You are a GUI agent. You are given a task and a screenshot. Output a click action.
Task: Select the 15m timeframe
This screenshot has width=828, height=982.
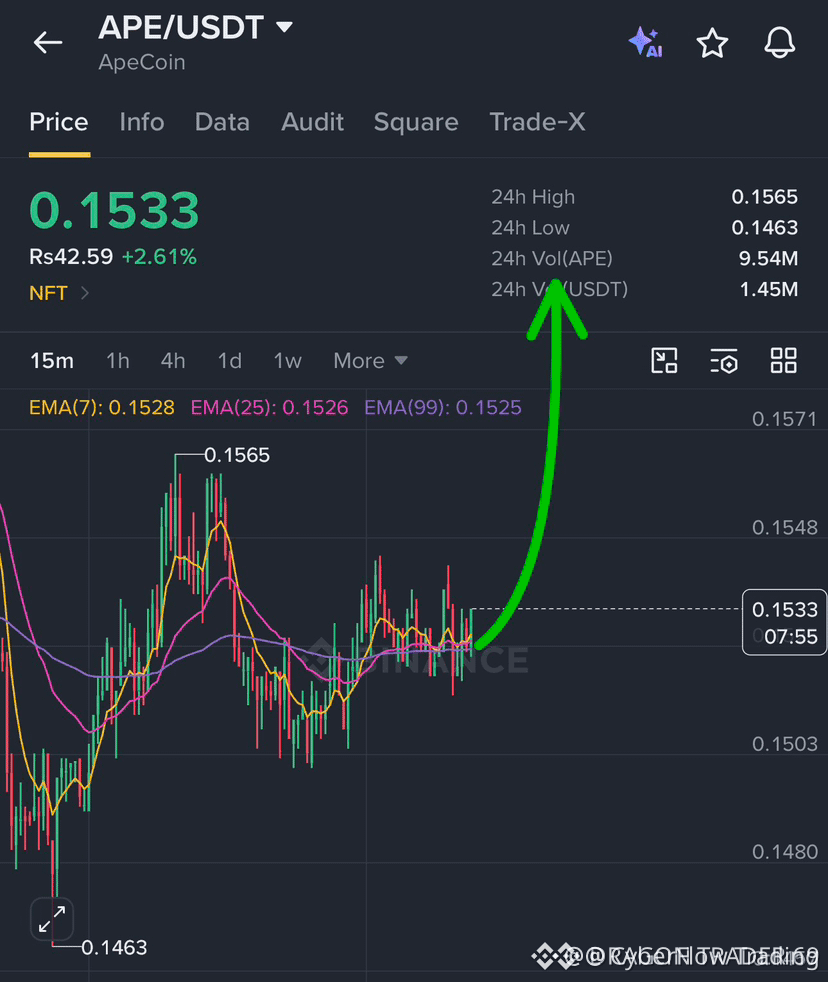pos(52,361)
